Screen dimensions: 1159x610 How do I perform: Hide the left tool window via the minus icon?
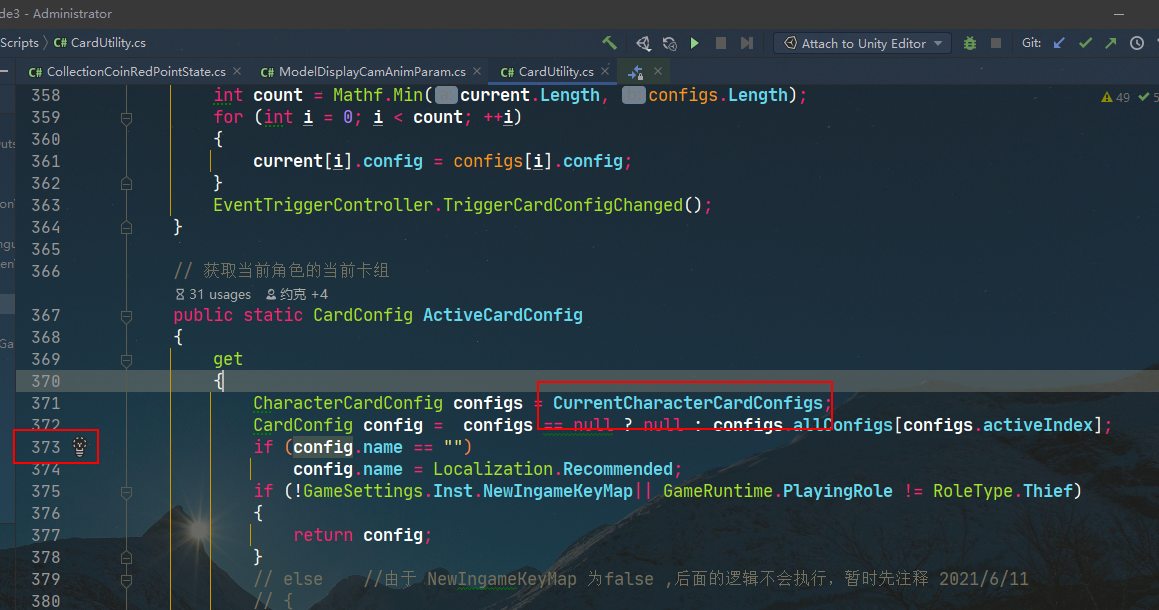point(4,72)
